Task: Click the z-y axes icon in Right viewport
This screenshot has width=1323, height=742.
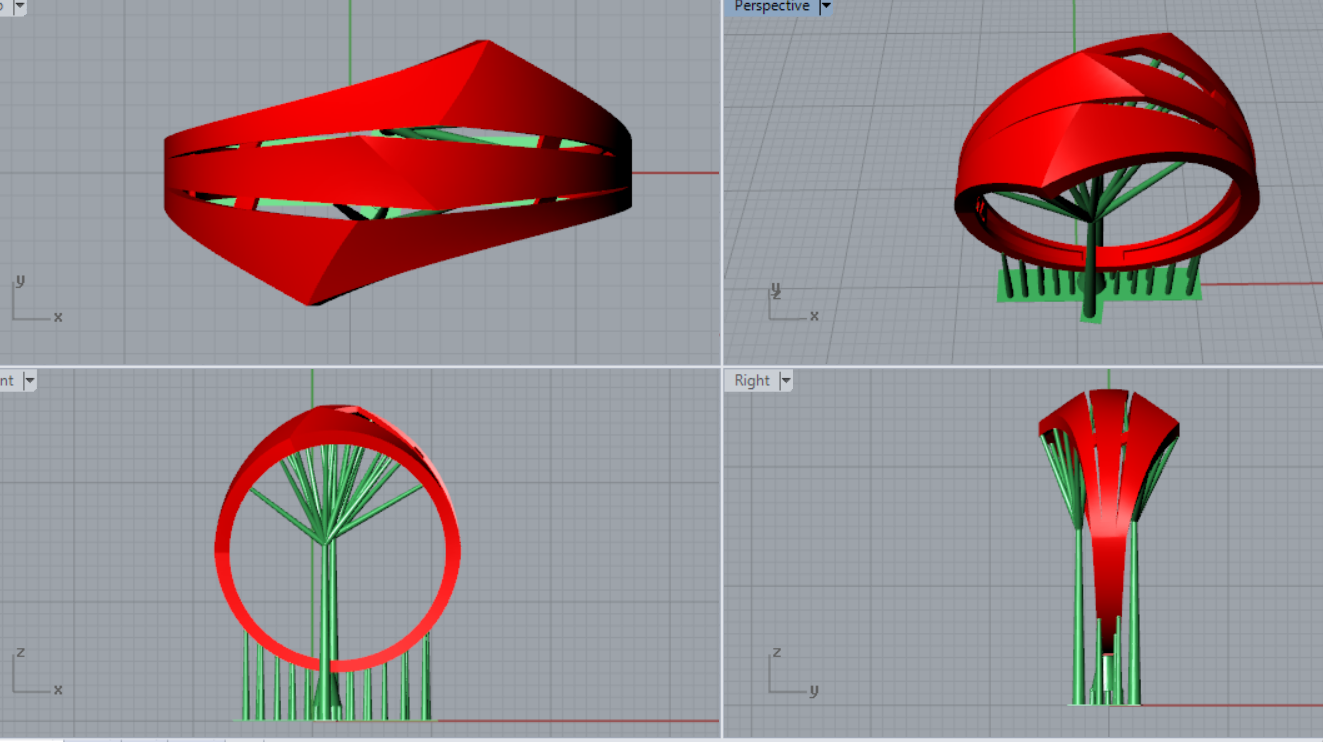Action: pos(790,676)
